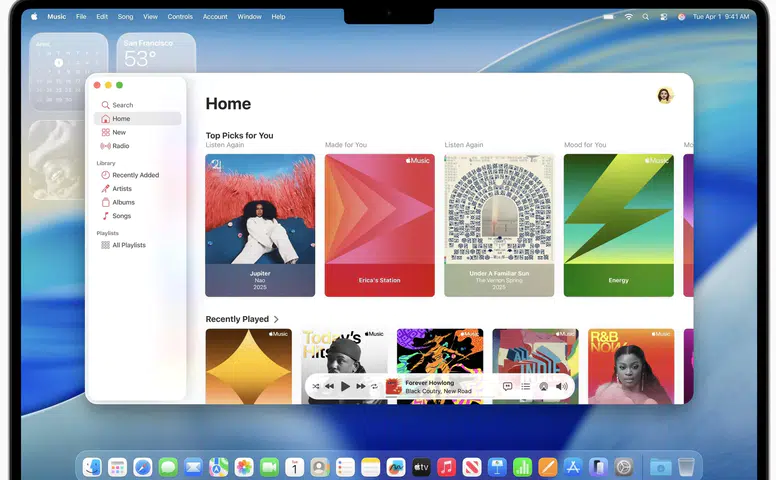This screenshot has height=480, width=776.
Task: Open Mail from the Dock
Action: pyautogui.click(x=193, y=467)
